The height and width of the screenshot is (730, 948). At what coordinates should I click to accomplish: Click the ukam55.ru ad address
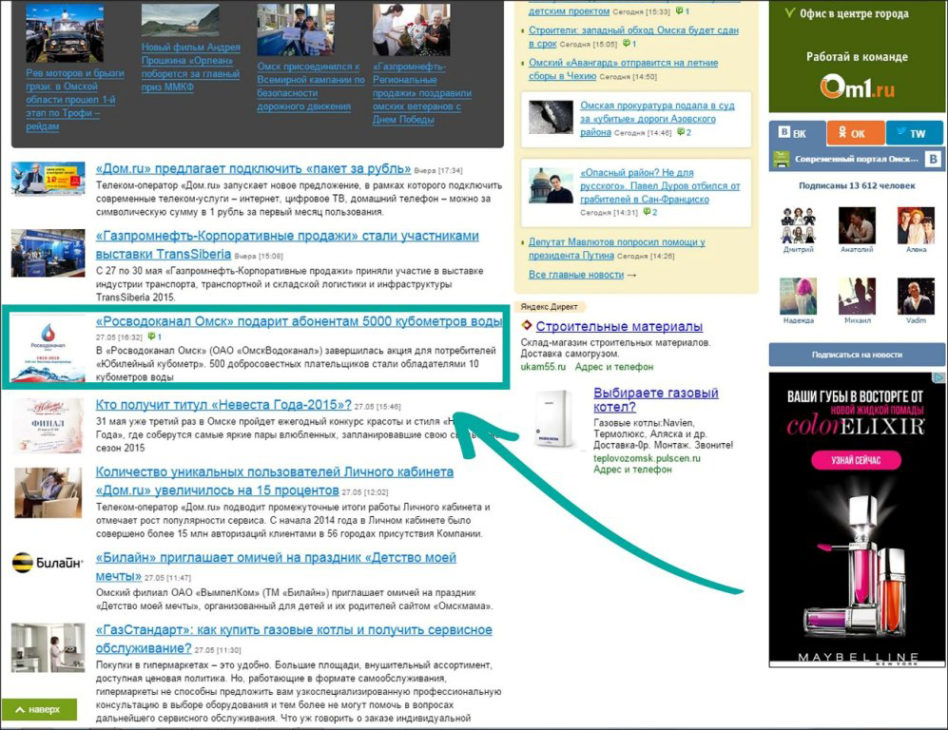point(543,367)
